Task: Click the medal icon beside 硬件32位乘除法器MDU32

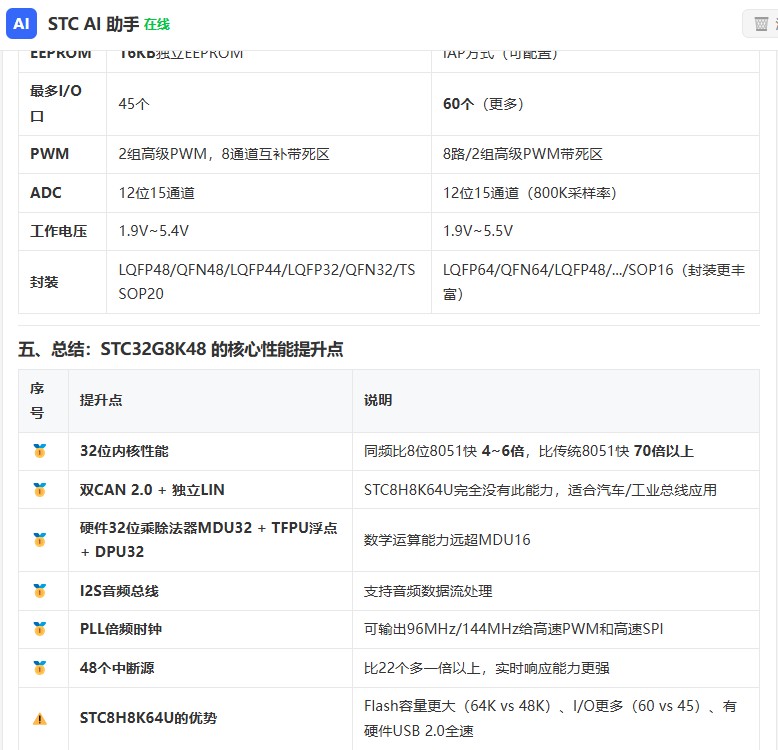Action: (x=40, y=540)
